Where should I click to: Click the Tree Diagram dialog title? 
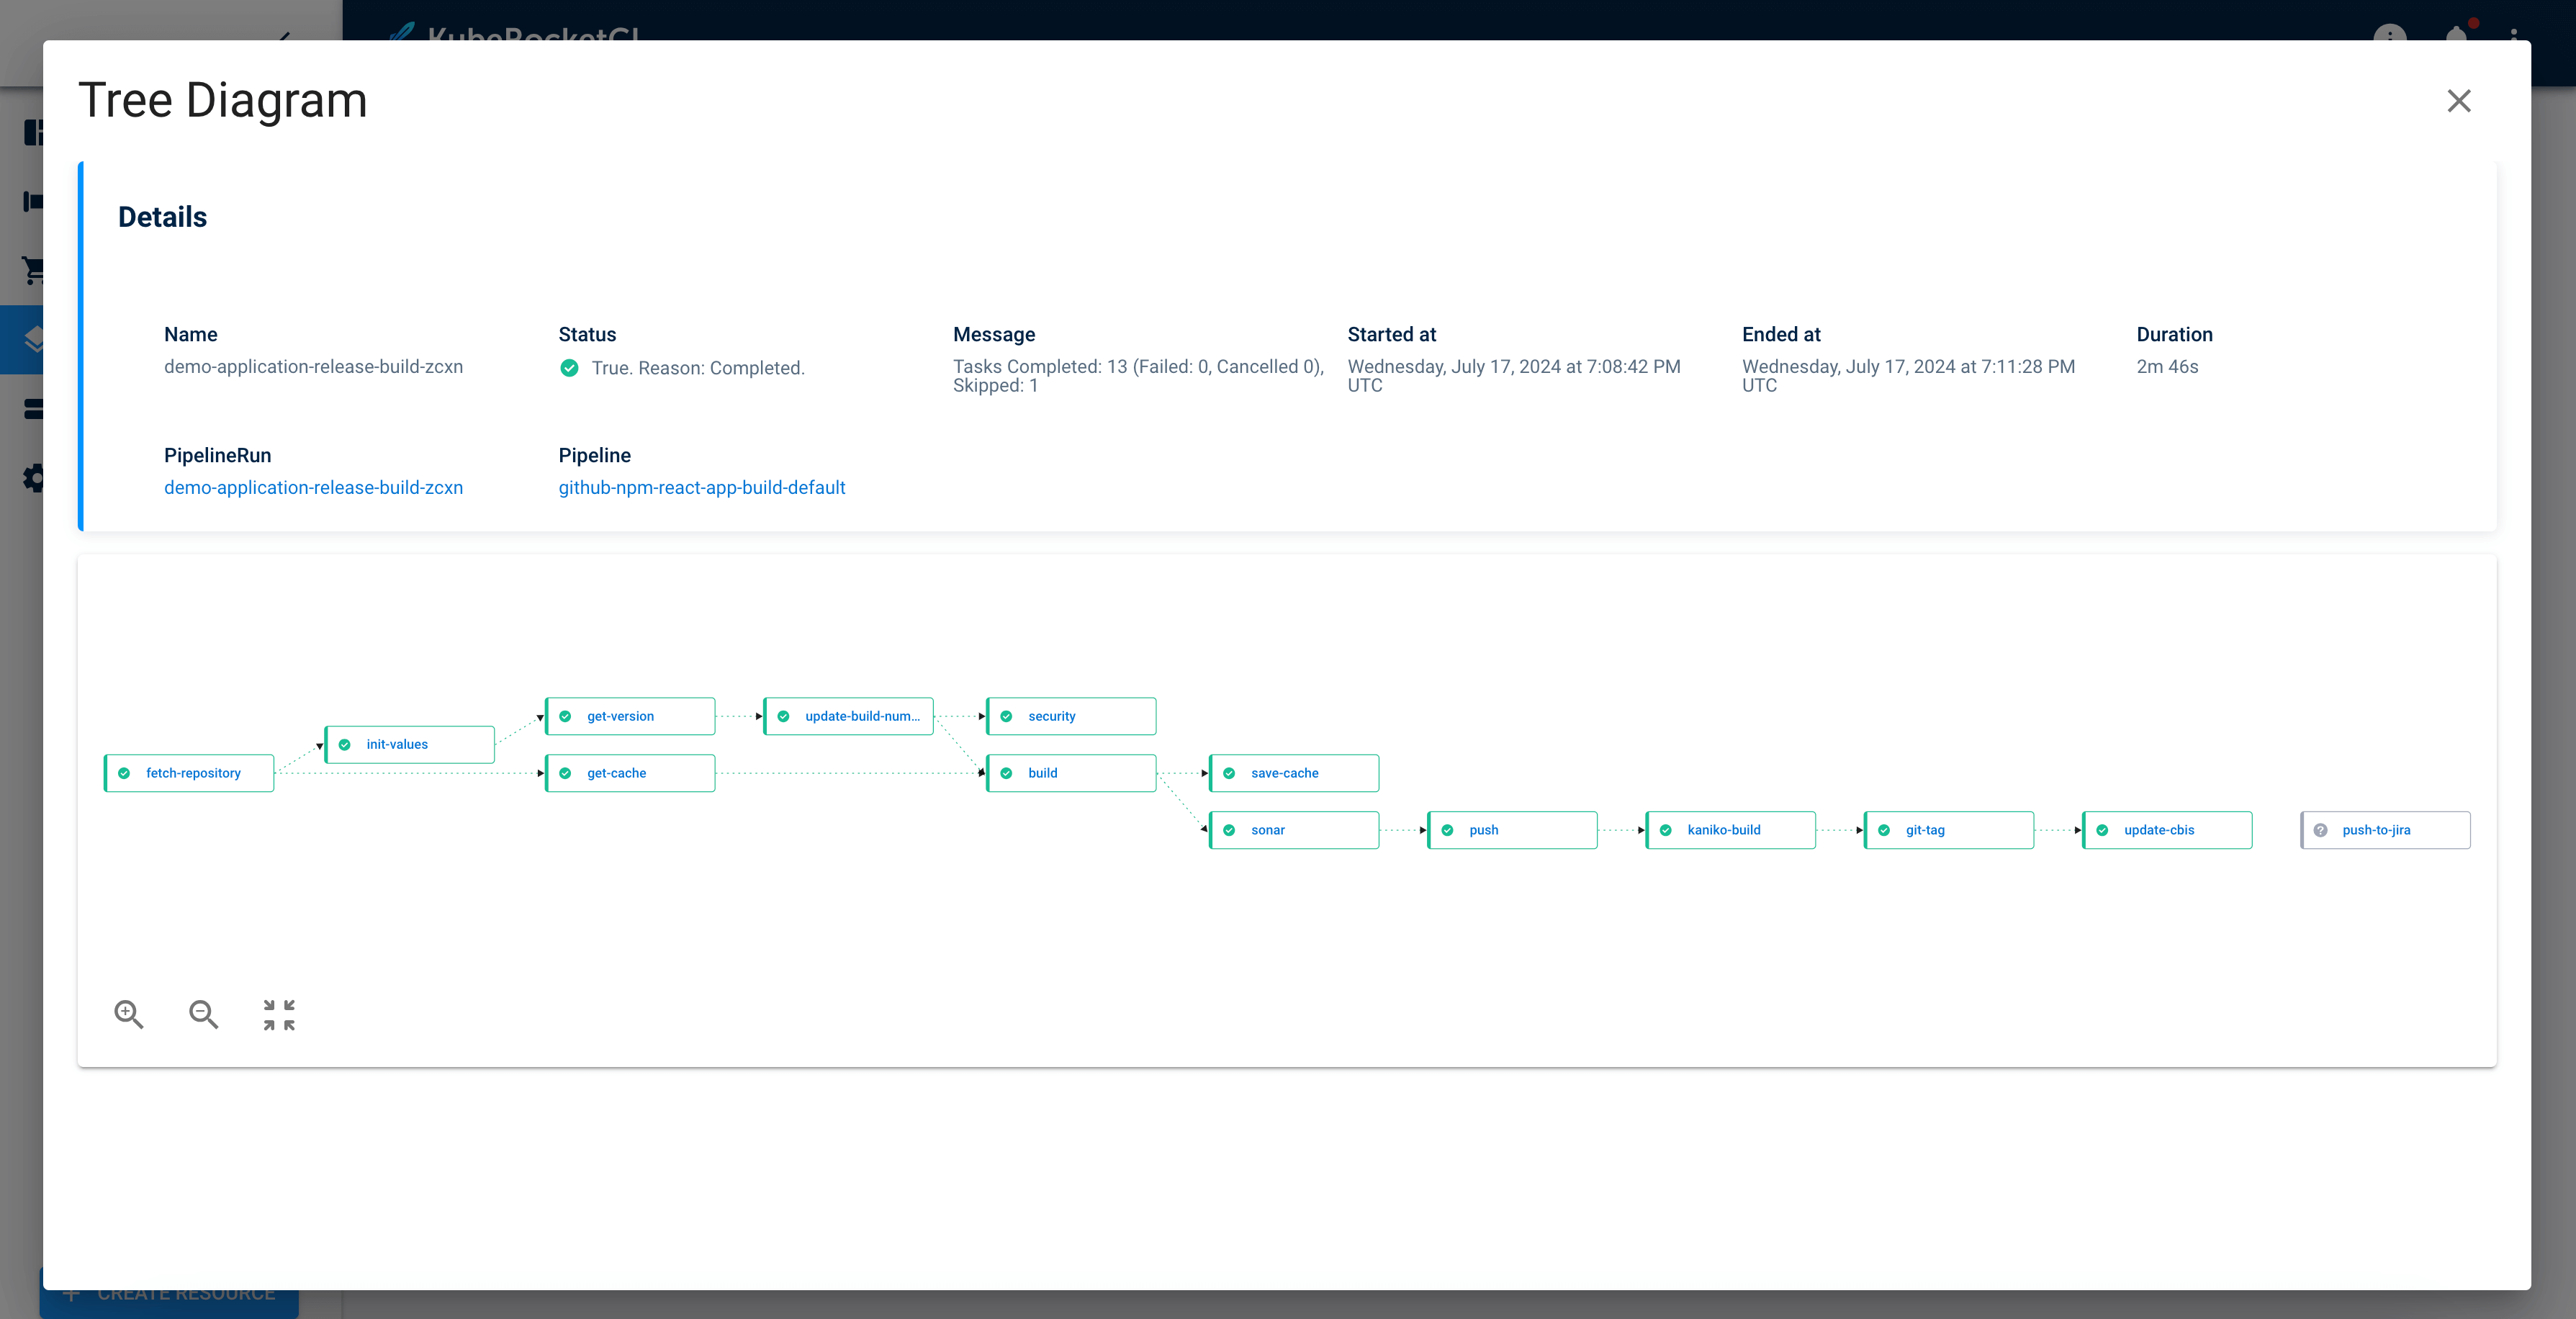pos(223,100)
